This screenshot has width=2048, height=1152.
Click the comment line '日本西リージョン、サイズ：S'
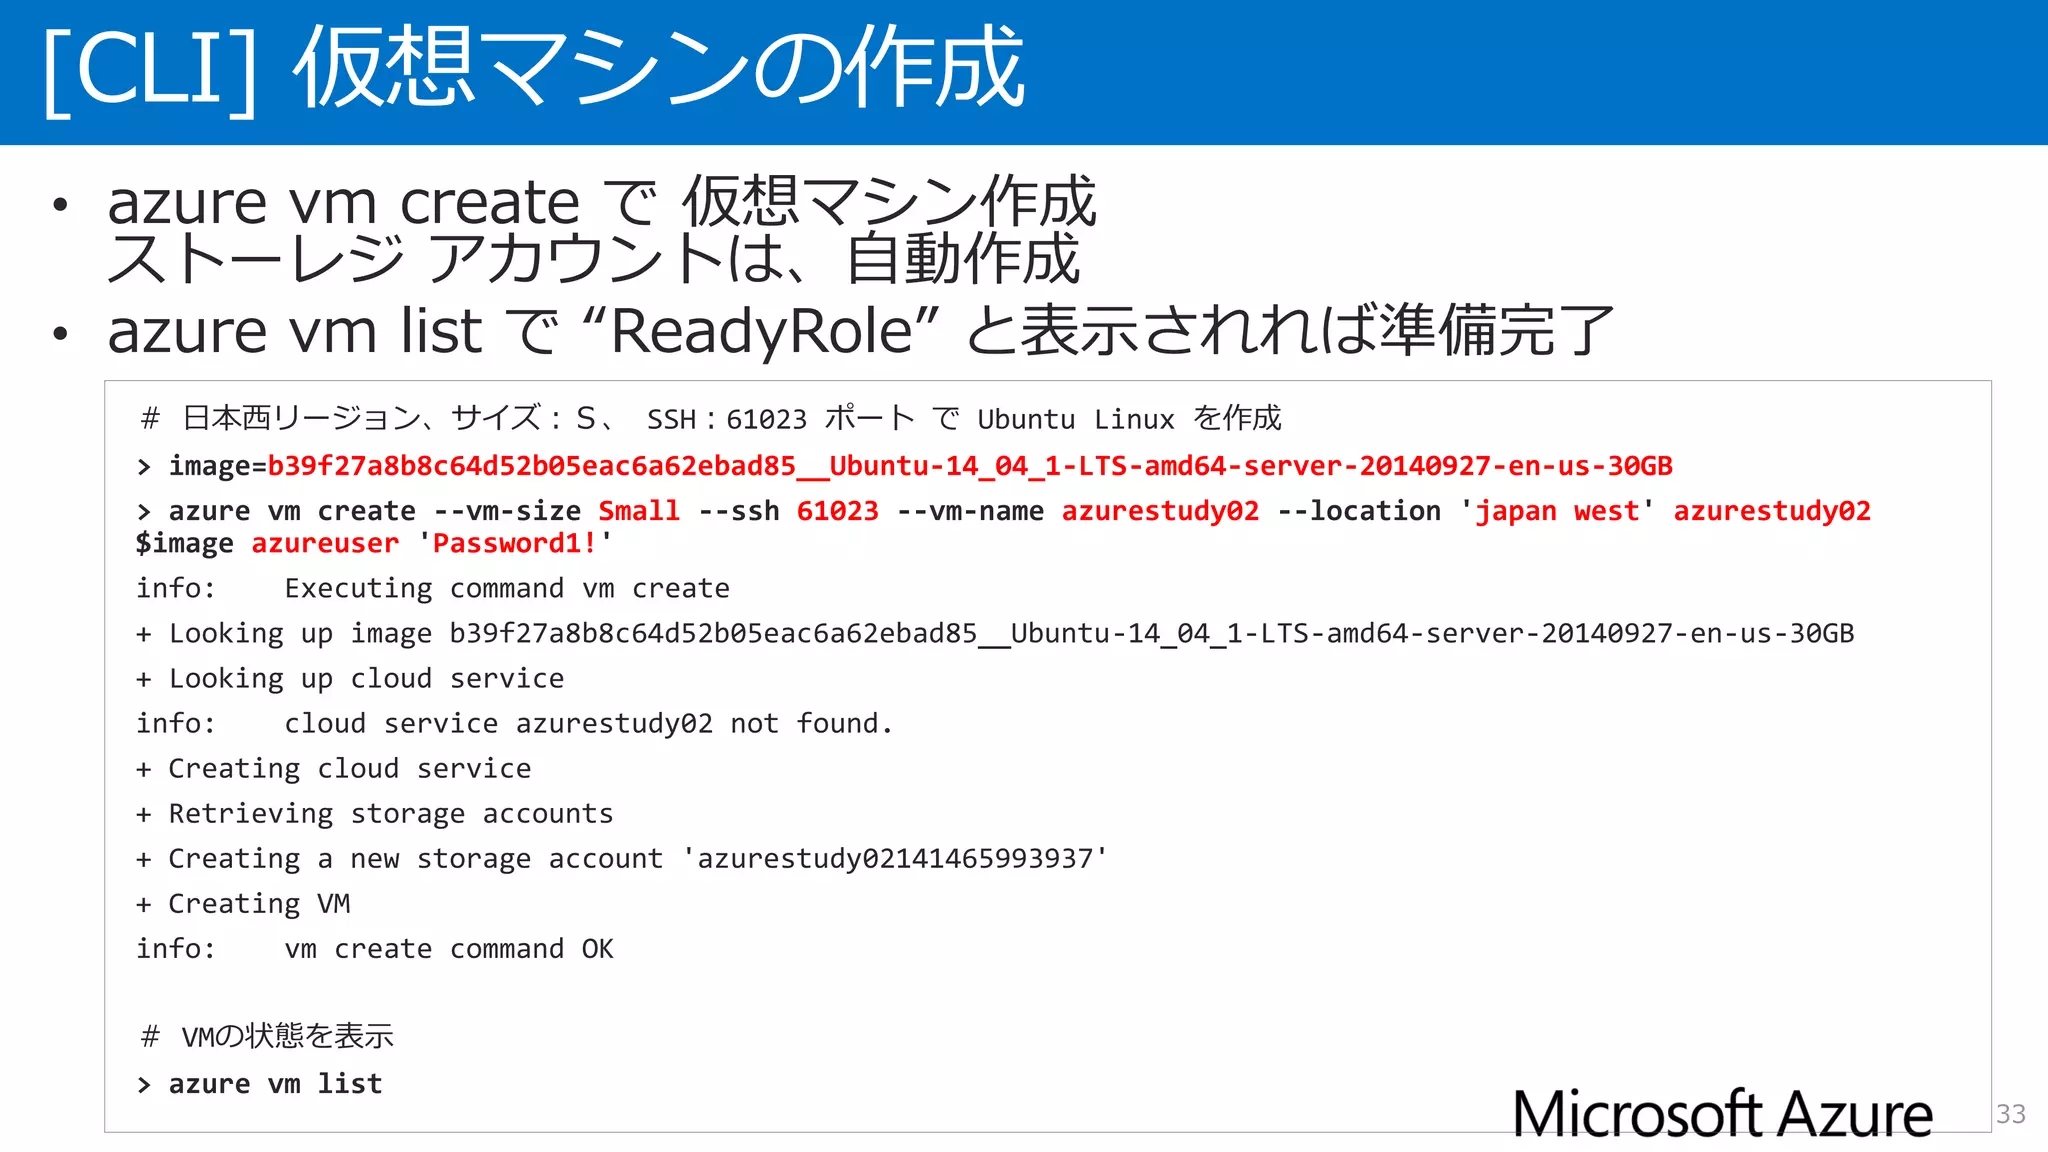(x=711, y=418)
